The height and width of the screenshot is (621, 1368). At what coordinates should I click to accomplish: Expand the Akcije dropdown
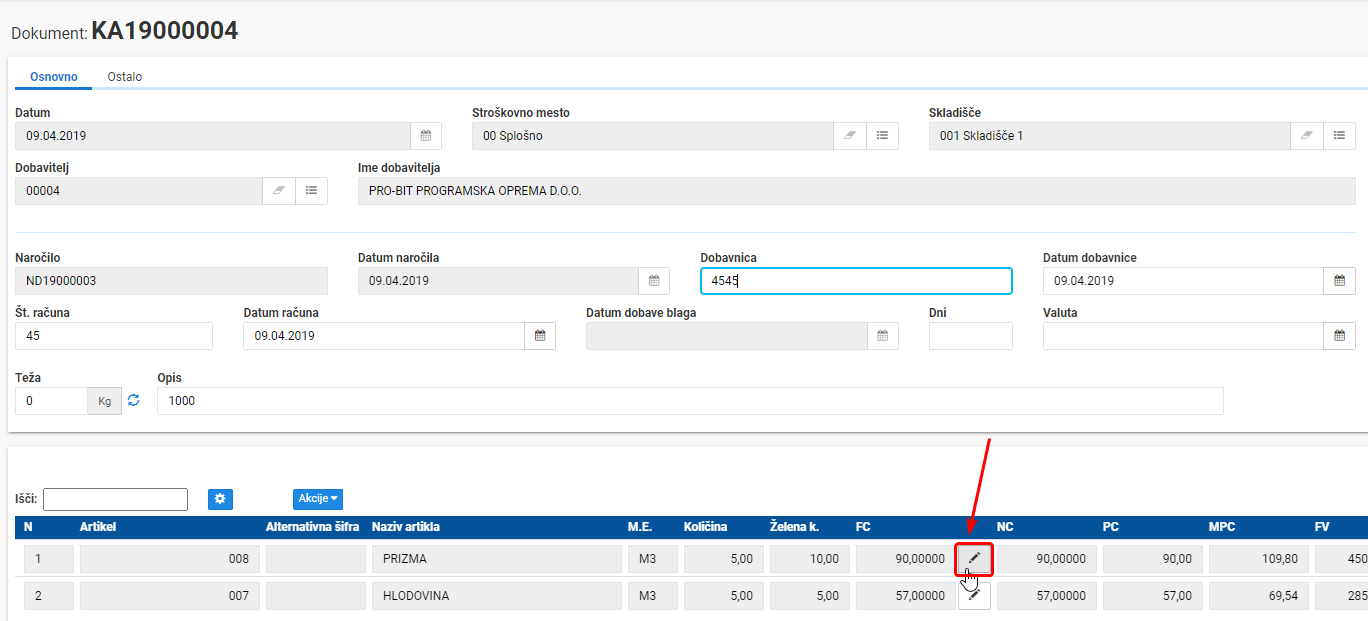click(318, 498)
